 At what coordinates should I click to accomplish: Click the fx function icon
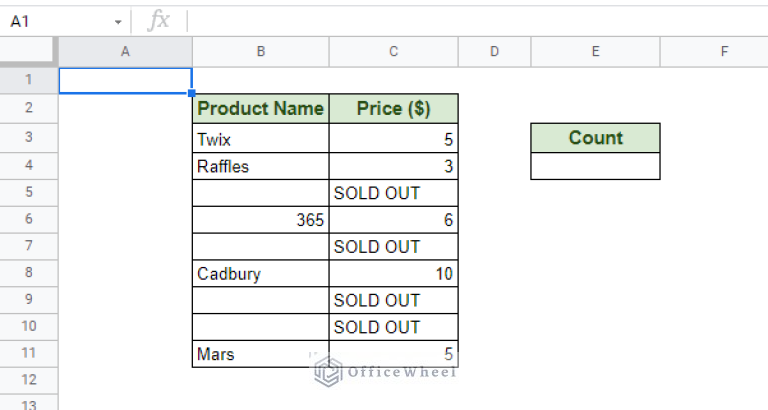(x=159, y=21)
